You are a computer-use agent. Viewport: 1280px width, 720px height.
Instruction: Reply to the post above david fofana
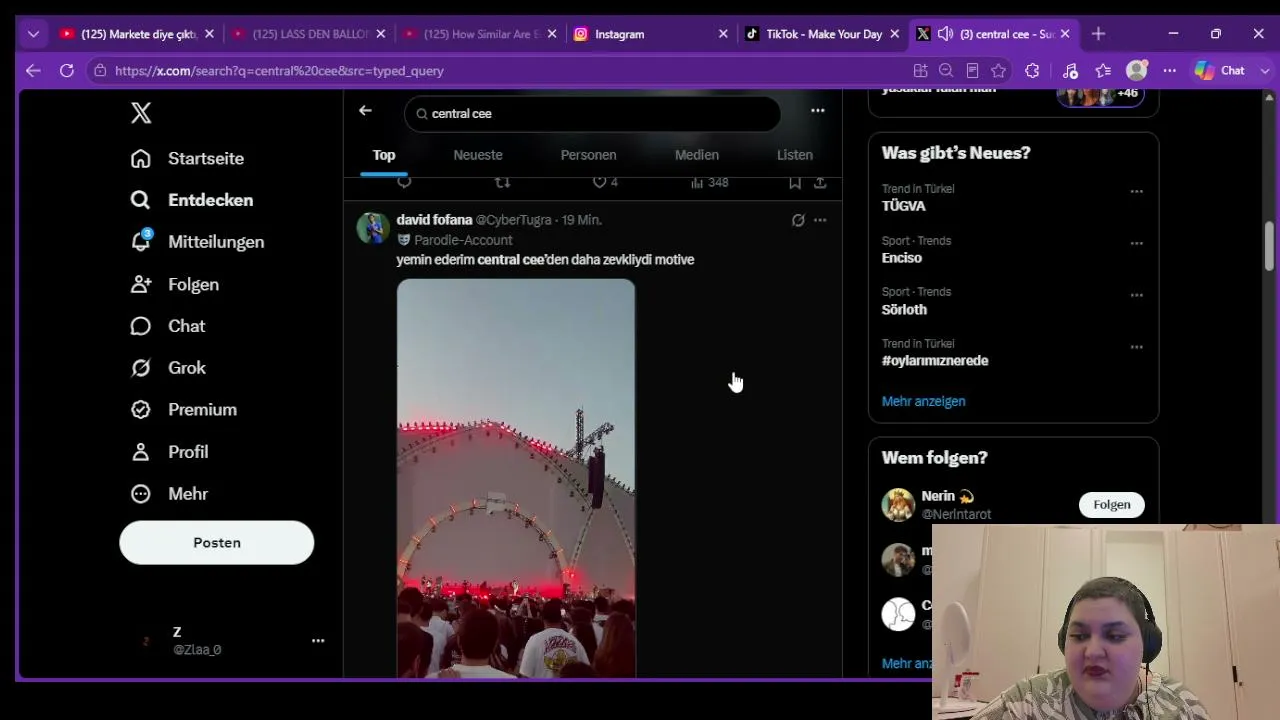pyautogui.click(x=404, y=182)
